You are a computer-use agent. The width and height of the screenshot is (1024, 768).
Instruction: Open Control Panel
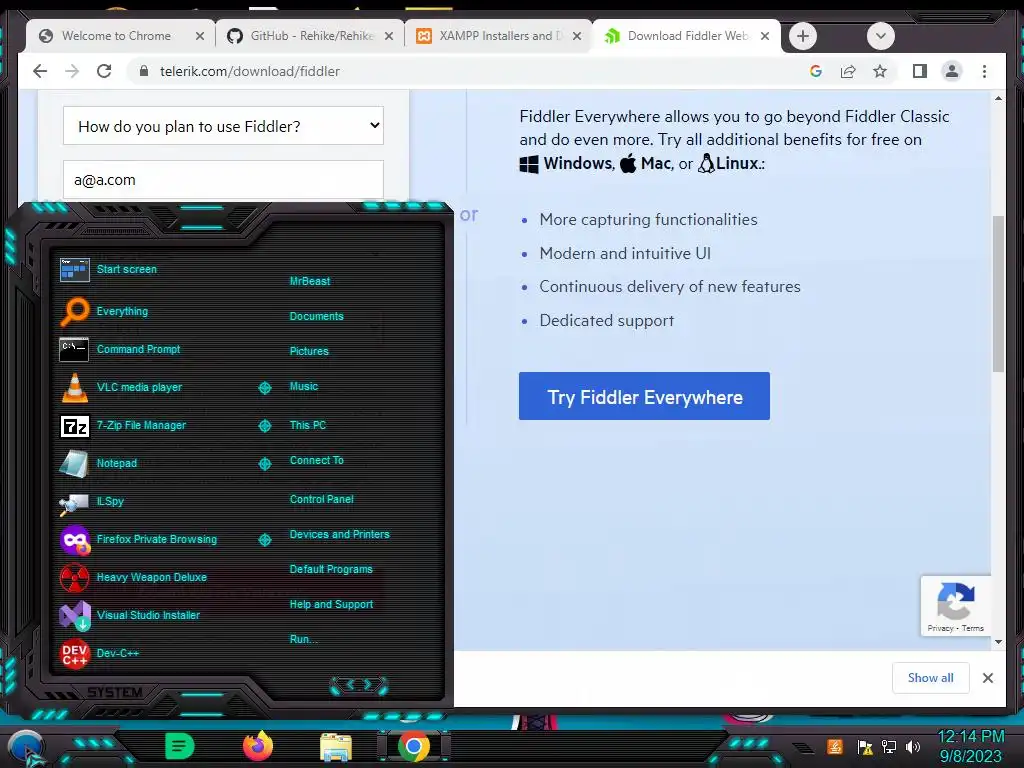(x=321, y=500)
